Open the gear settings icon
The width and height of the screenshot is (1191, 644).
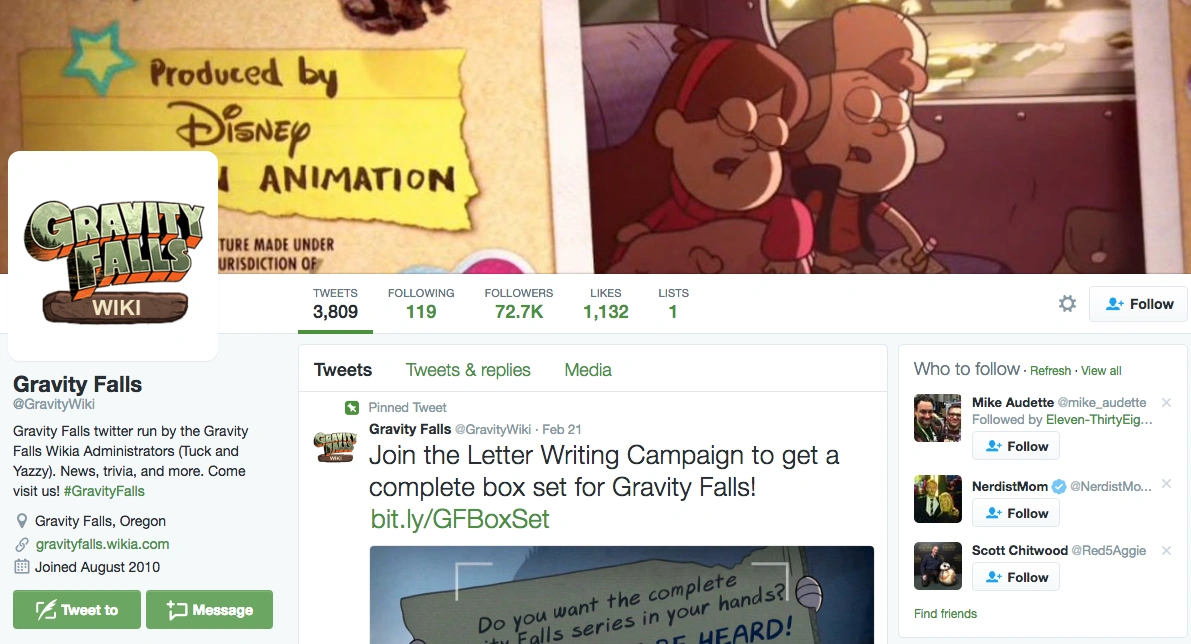(x=1067, y=304)
